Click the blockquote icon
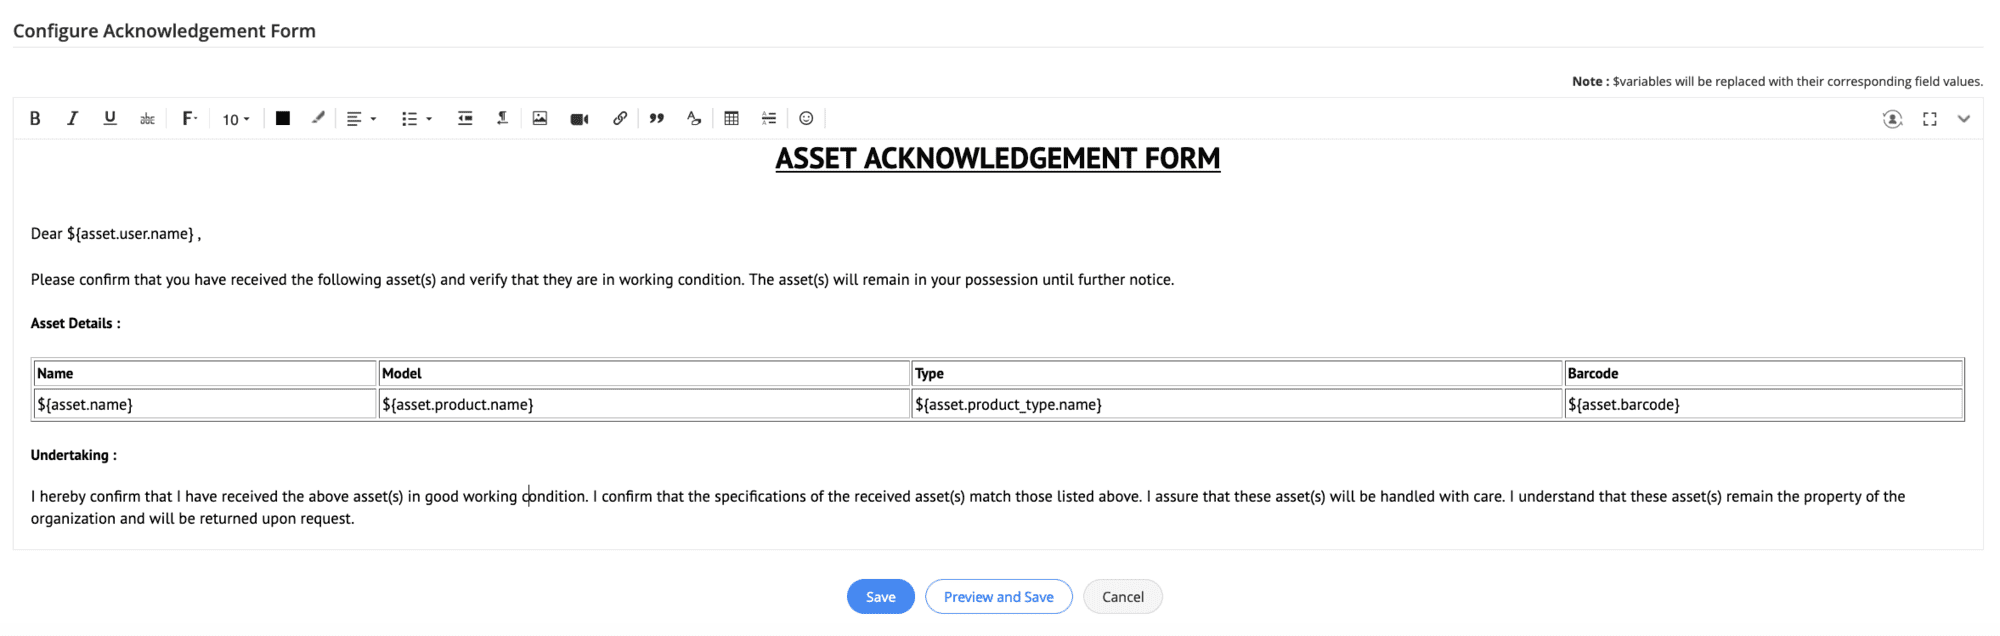2000x636 pixels. click(657, 118)
